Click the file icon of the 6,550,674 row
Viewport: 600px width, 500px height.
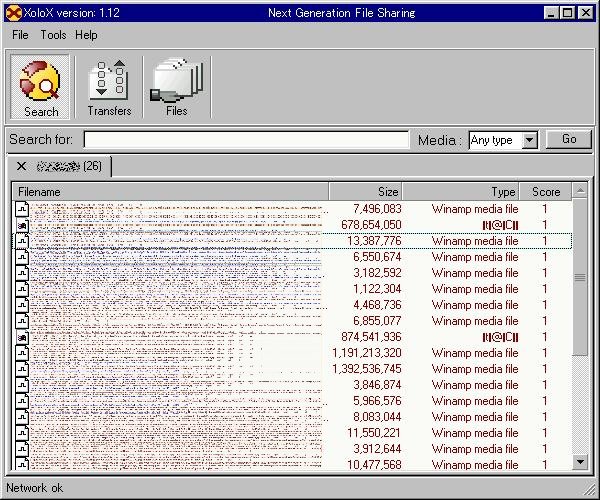(x=22, y=257)
